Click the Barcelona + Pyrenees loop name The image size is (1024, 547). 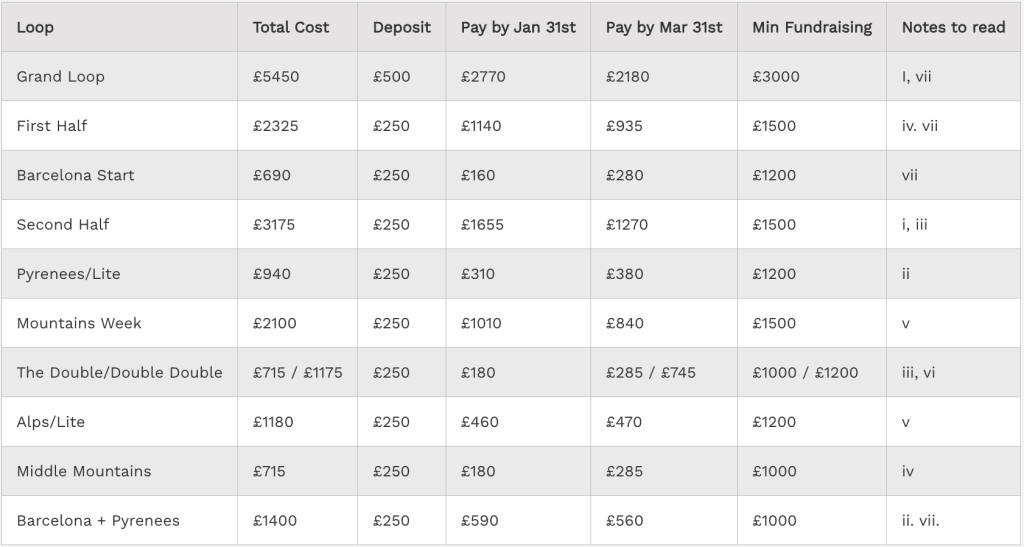(x=98, y=521)
